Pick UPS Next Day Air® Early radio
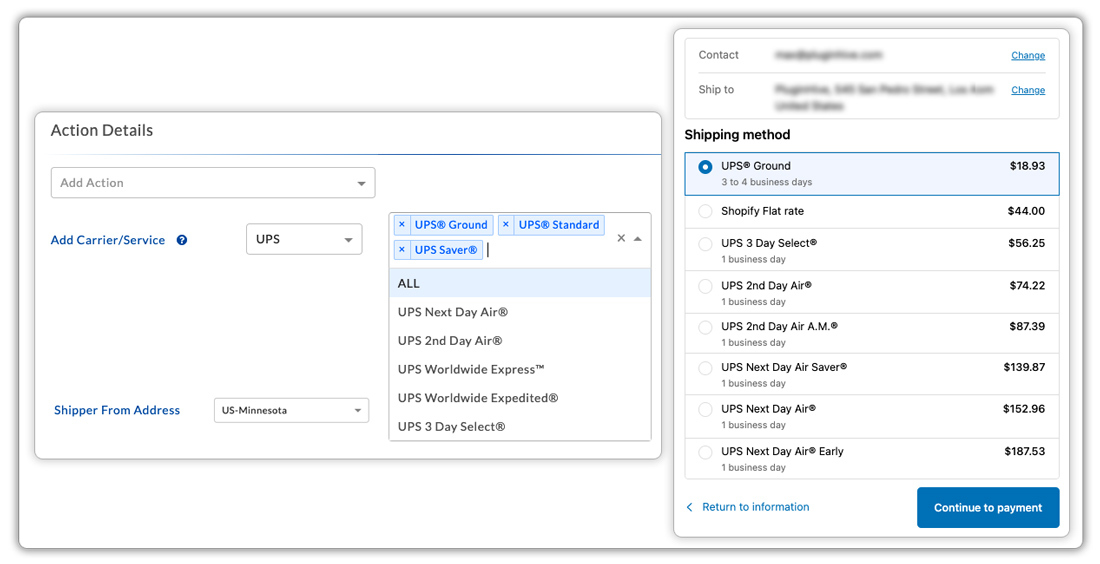Screen dimensions: 1100x564 (x=705, y=452)
